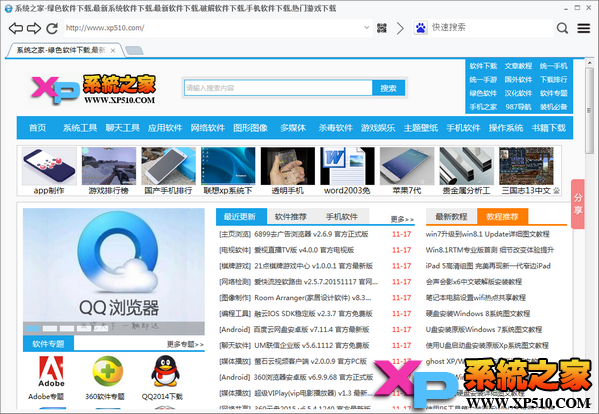Open a new tab button
599x414 pixels.
[x=134, y=50]
